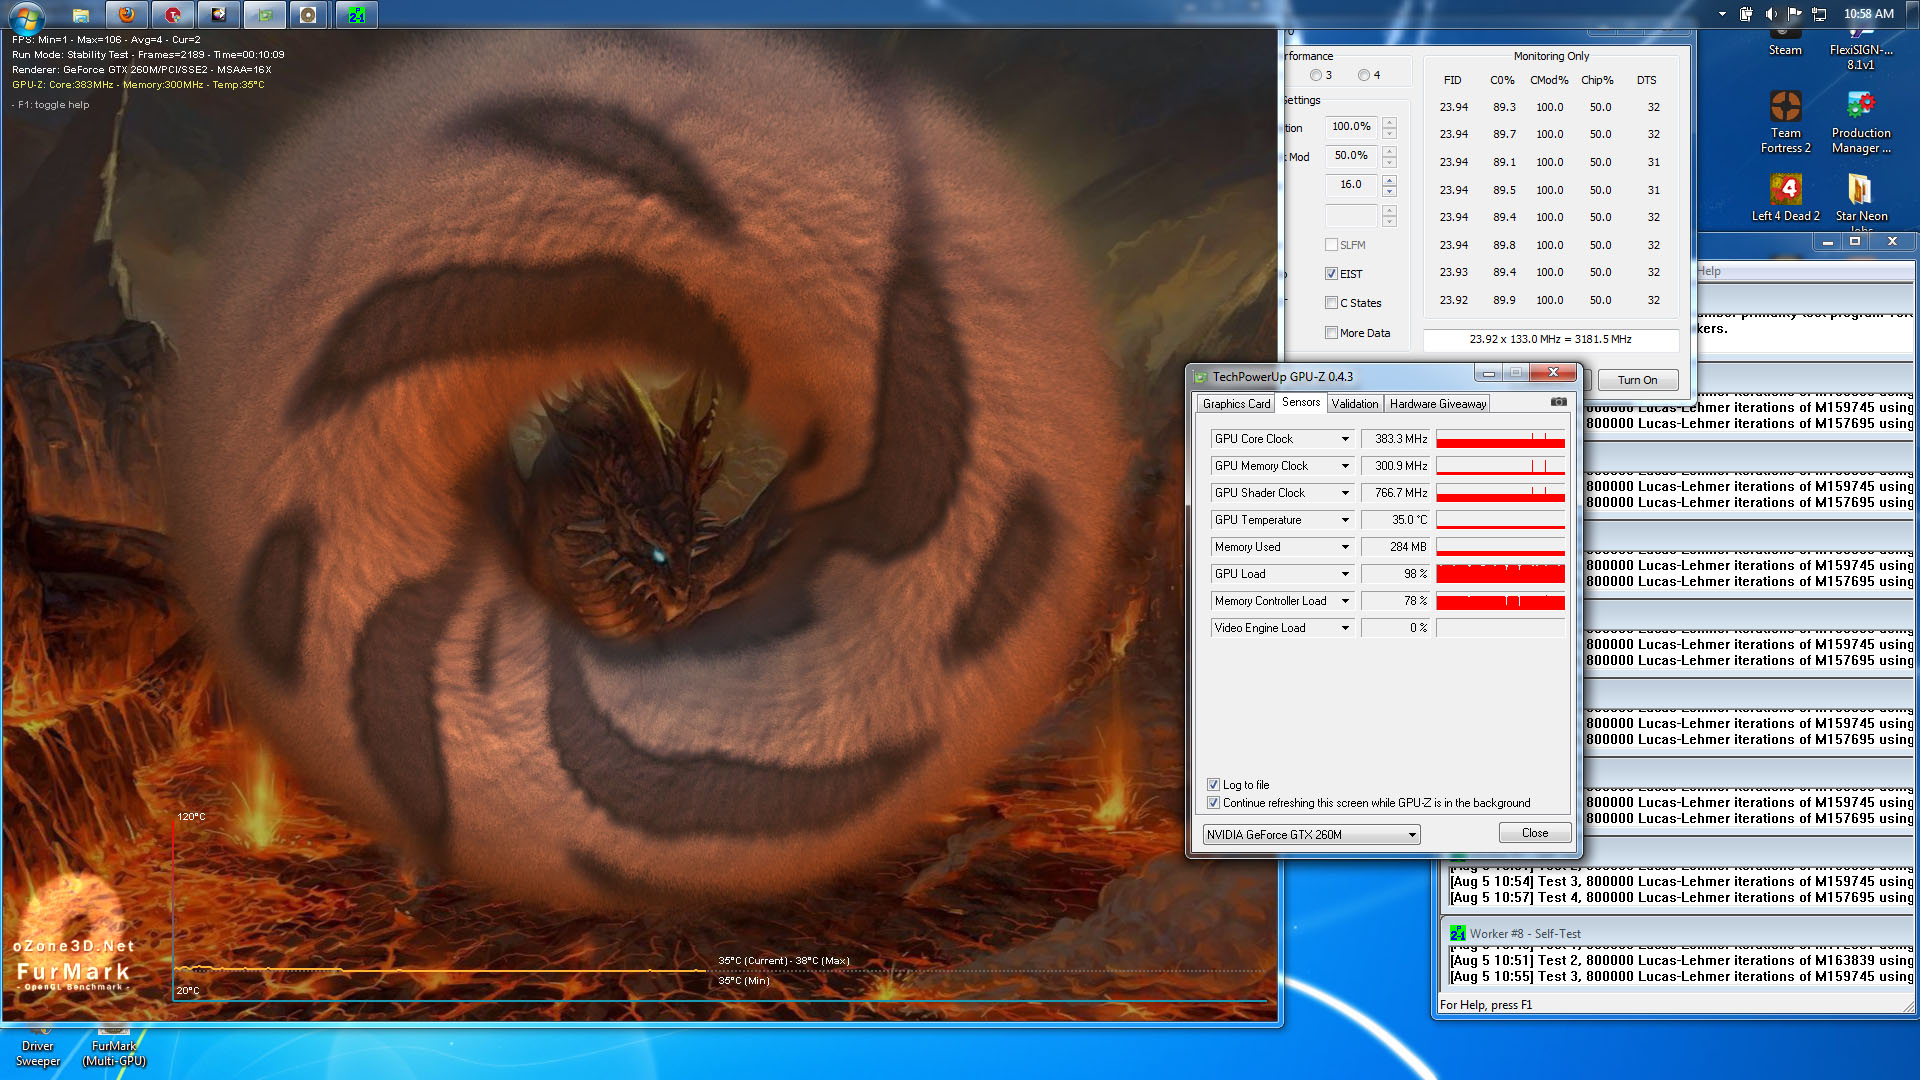Screen dimensions: 1920x1080
Task: Open the Help menu in Prime95
Action: [x=1709, y=271]
